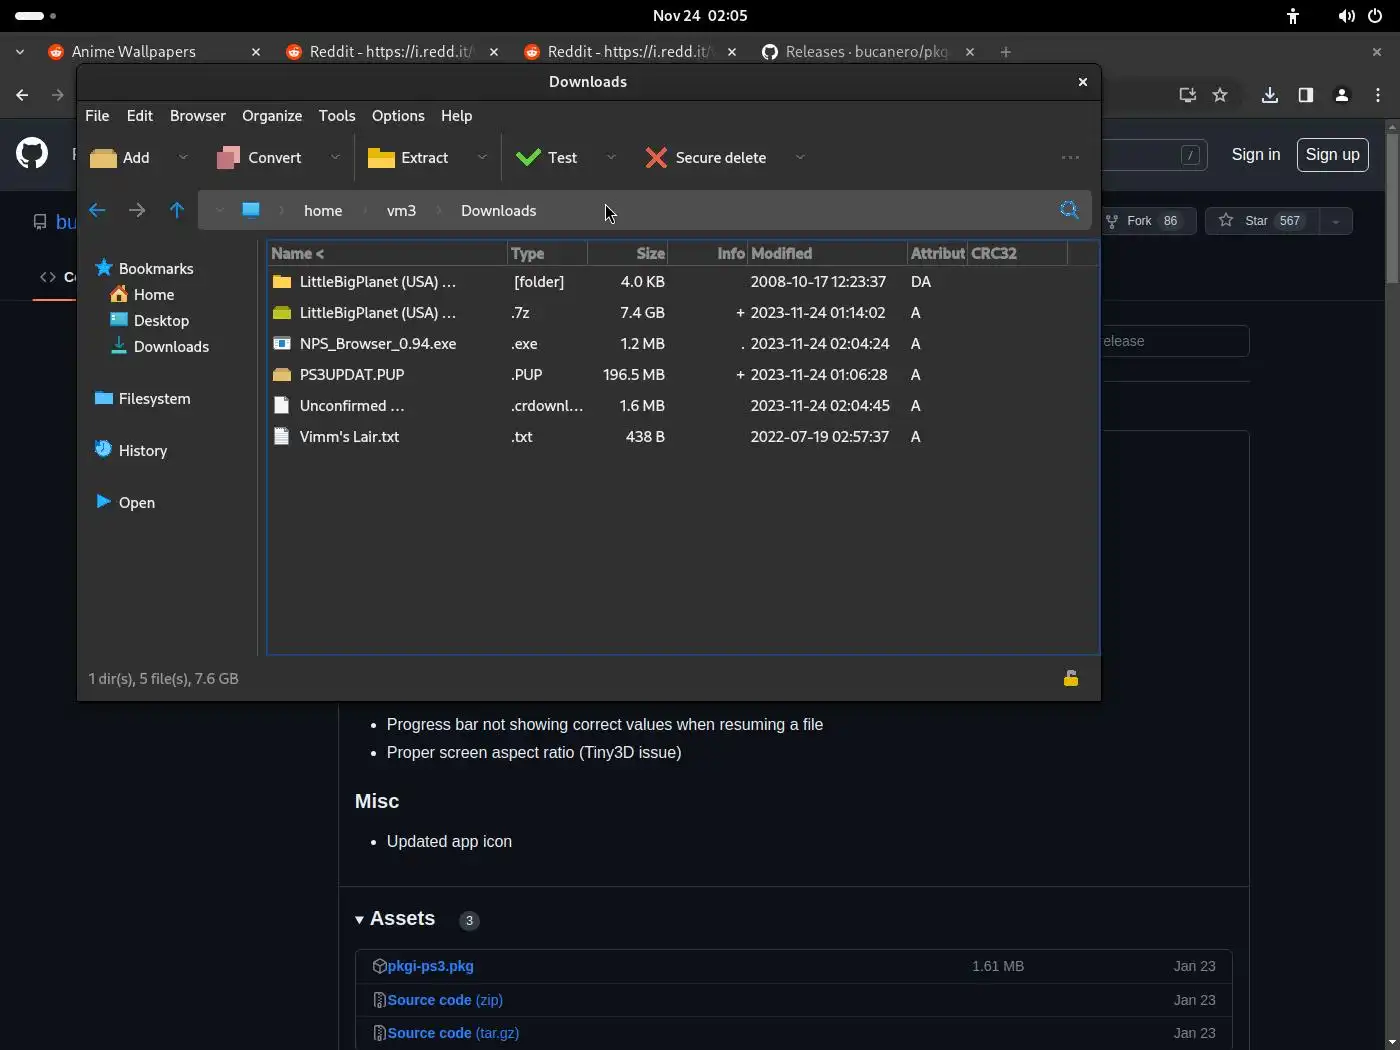Open the Options menu
Image resolution: width=1400 pixels, height=1050 pixels.
(398, 116)
